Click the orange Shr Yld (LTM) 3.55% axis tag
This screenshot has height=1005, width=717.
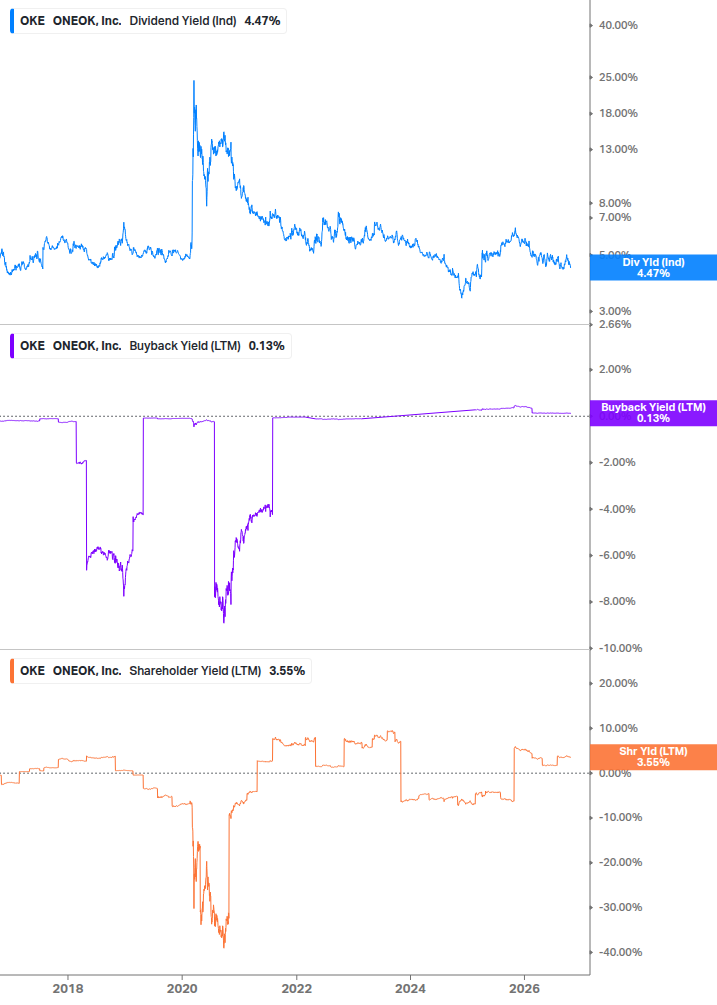click(x=653, y=757)
